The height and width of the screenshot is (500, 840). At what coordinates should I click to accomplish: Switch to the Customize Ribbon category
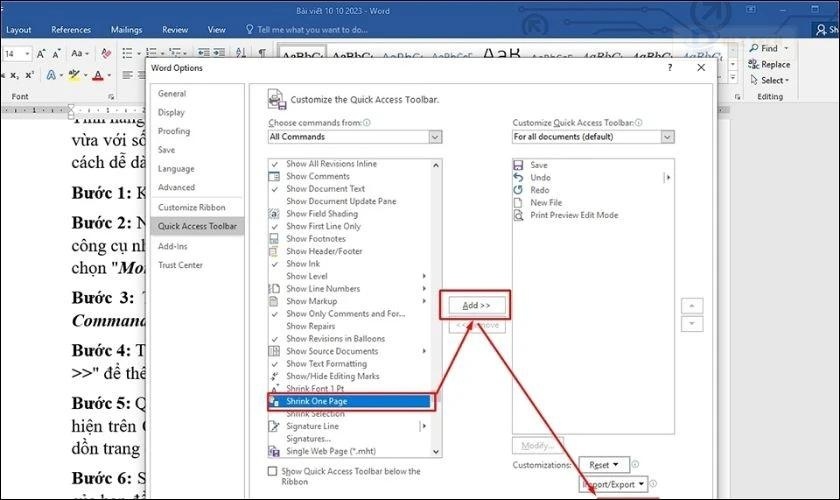pyautogui.click(x=190, y=207)
